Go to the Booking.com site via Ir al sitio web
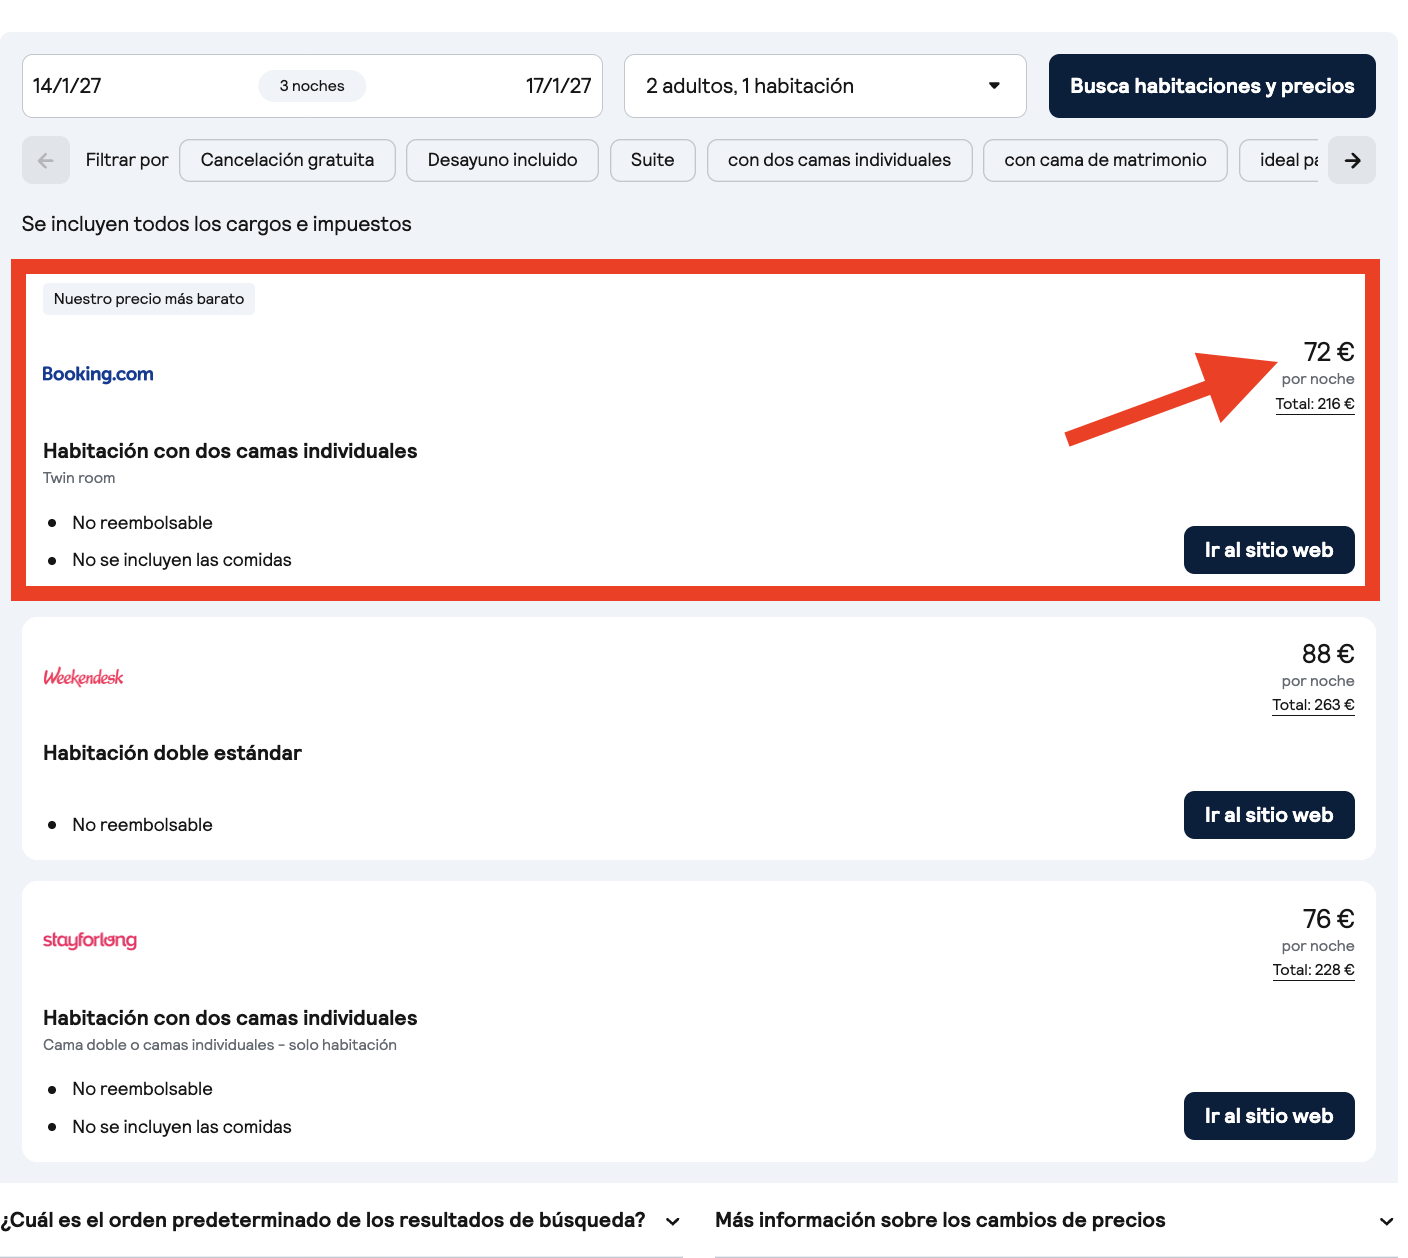 coord(1269,550)
